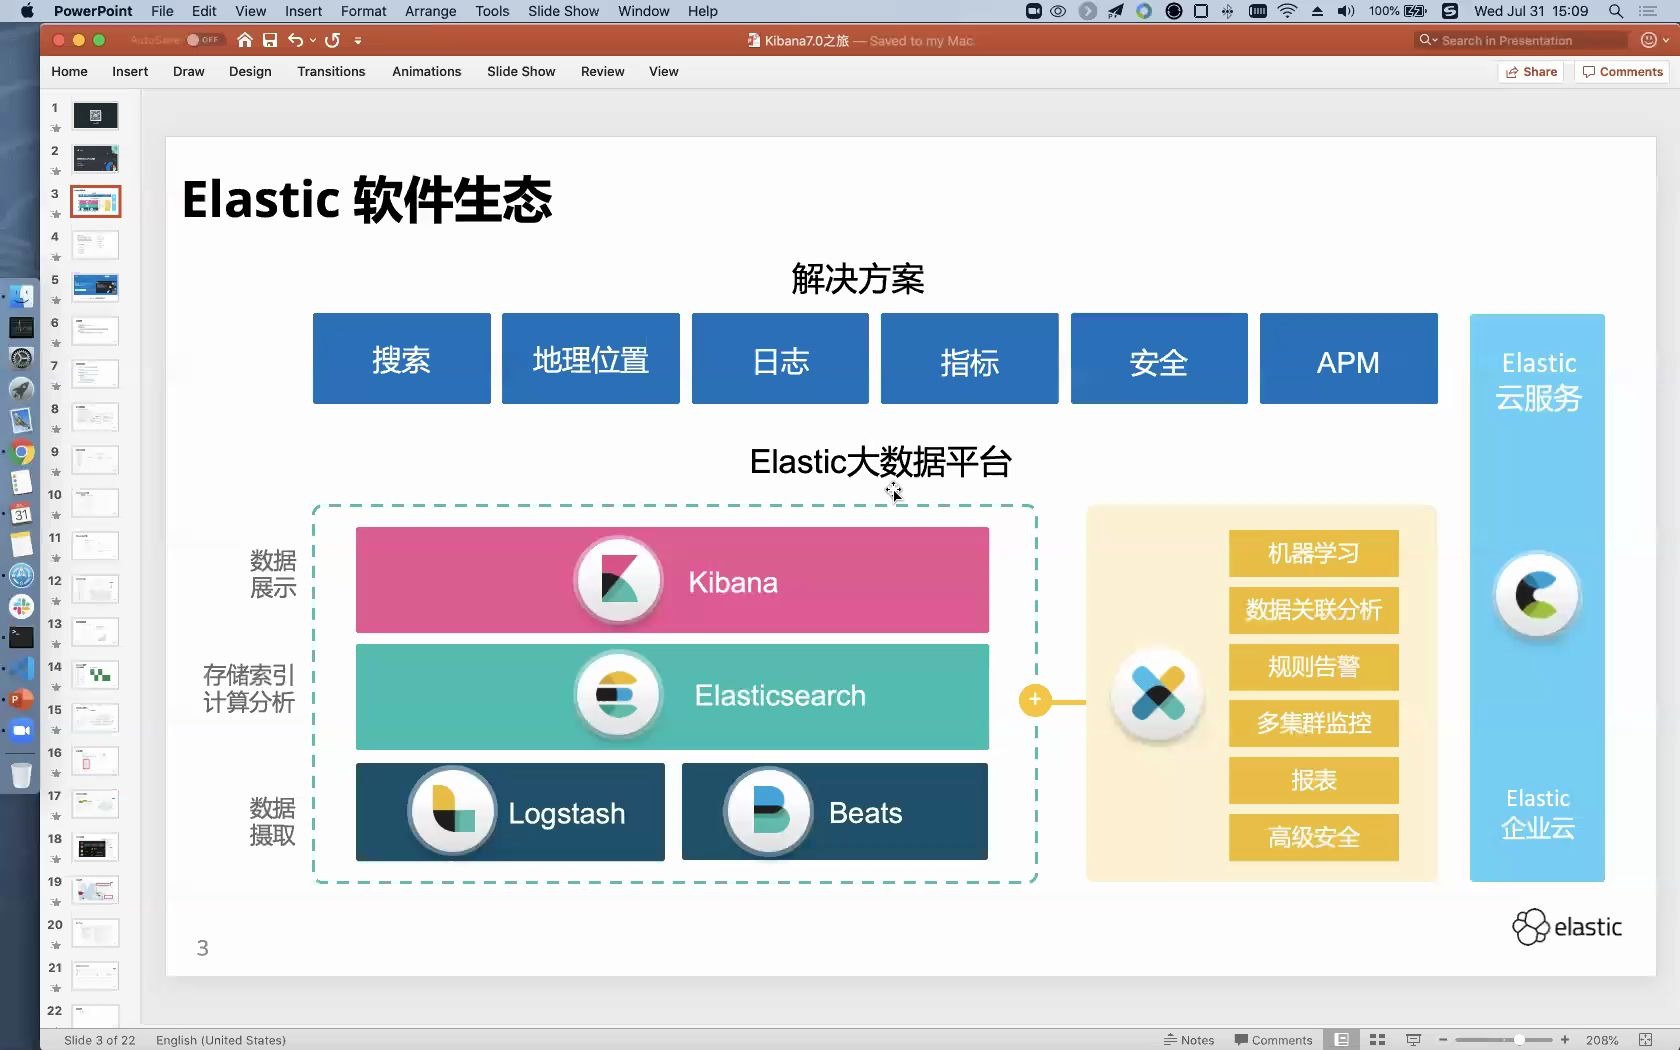This screenshot has width=1680, height=1050.
Task: Open Wi-Fi menu in menu bar
Action: (1288, 11)
